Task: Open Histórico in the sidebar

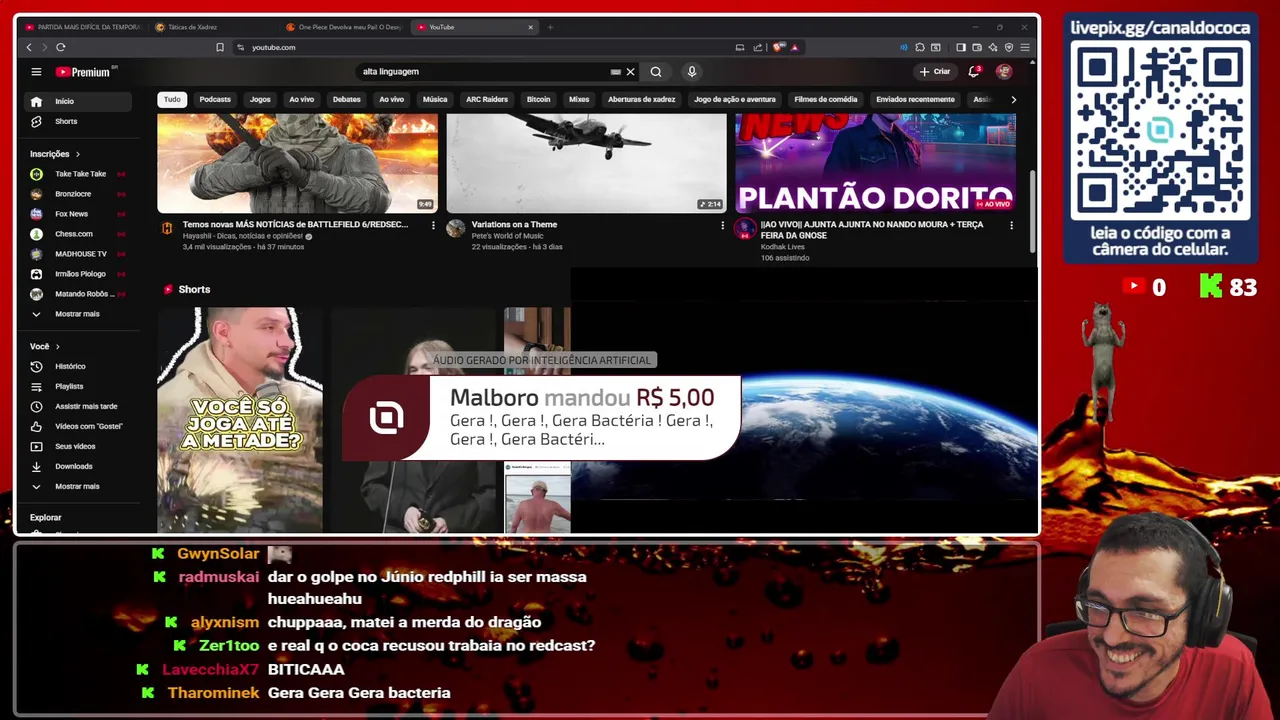Action: (x=77, y=366)
